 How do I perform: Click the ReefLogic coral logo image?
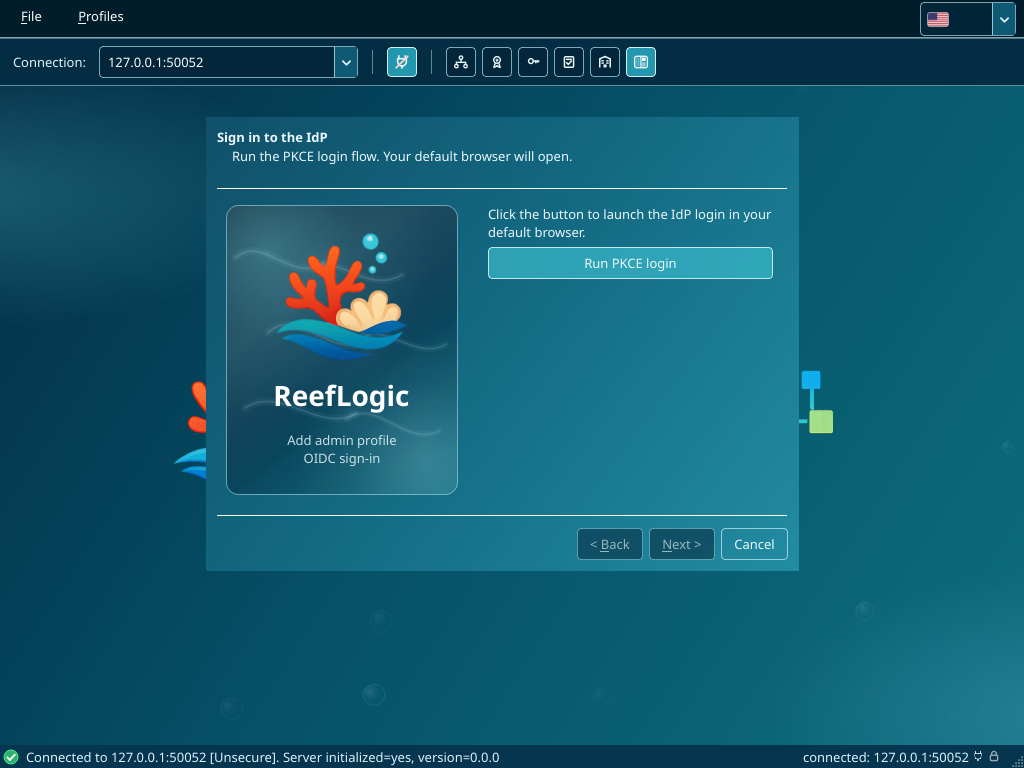tap(342, 295)
